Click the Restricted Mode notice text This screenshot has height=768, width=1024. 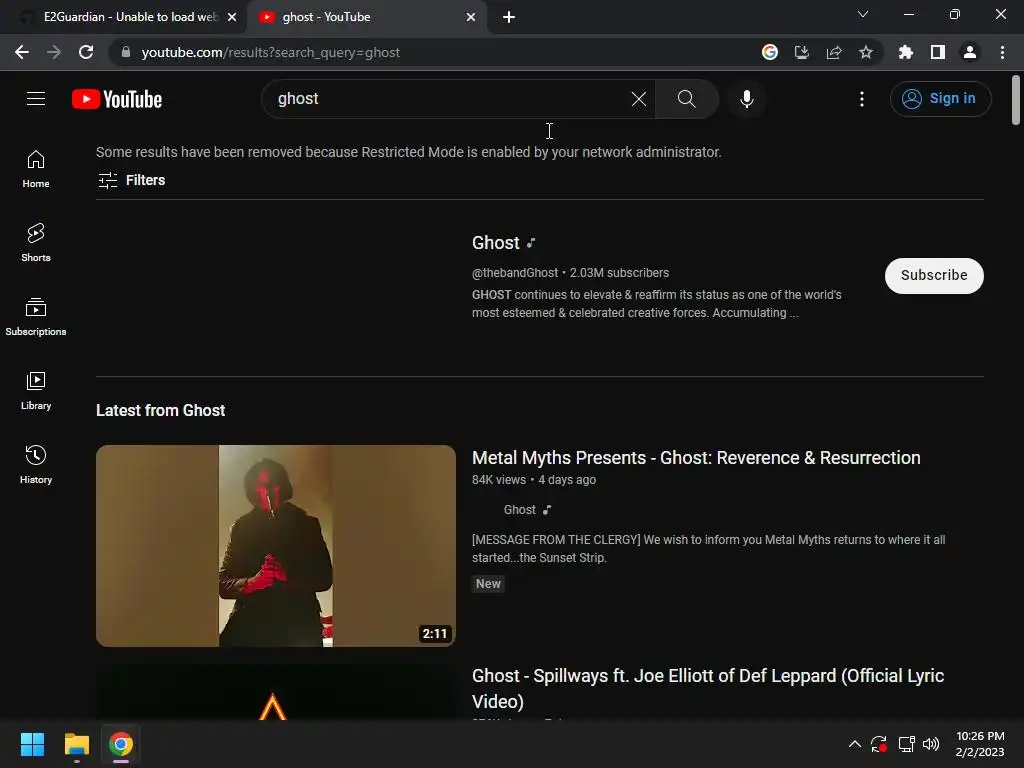409,152
